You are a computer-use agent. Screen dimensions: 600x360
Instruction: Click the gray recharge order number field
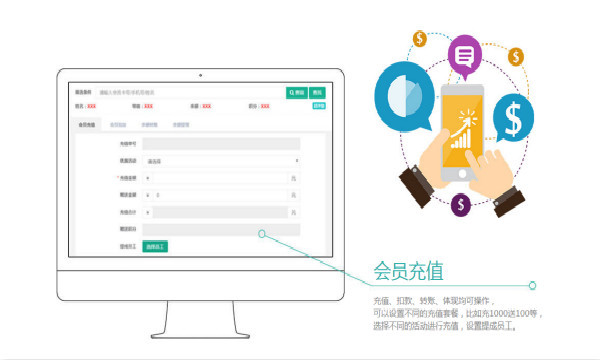tap(221, 144)
